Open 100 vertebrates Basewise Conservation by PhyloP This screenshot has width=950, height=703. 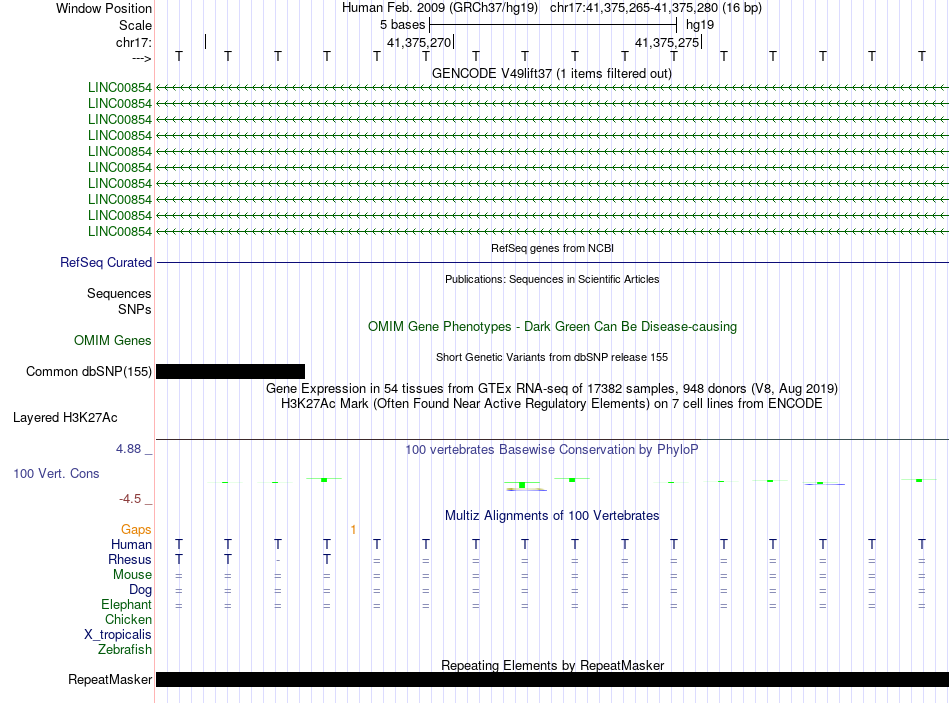[552, 450]
